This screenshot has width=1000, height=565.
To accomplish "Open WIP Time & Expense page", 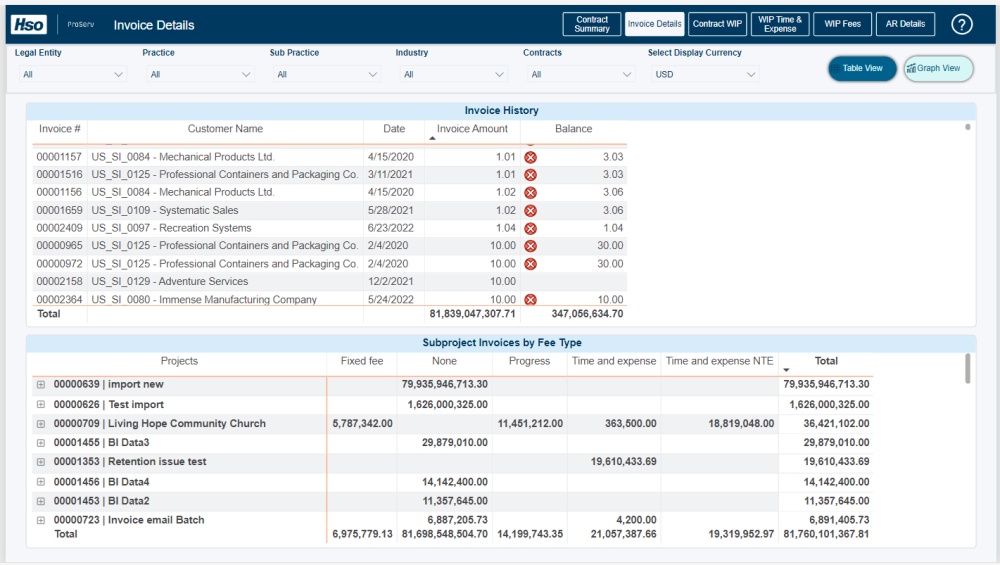I will coord(780,24).
